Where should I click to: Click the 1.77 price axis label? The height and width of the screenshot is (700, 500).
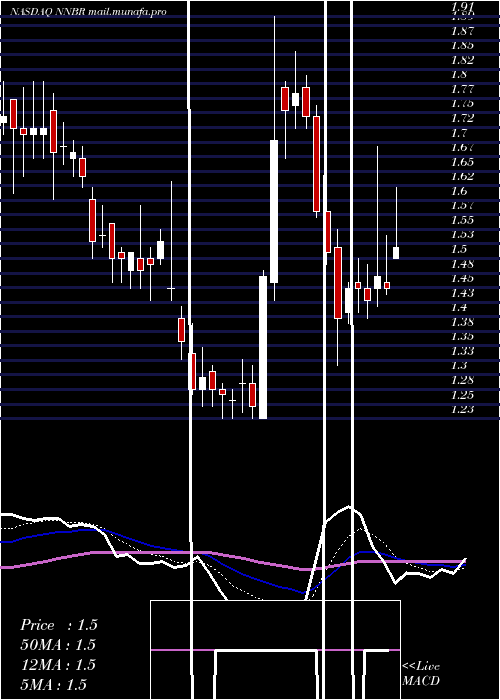click(x=462, y=89)
